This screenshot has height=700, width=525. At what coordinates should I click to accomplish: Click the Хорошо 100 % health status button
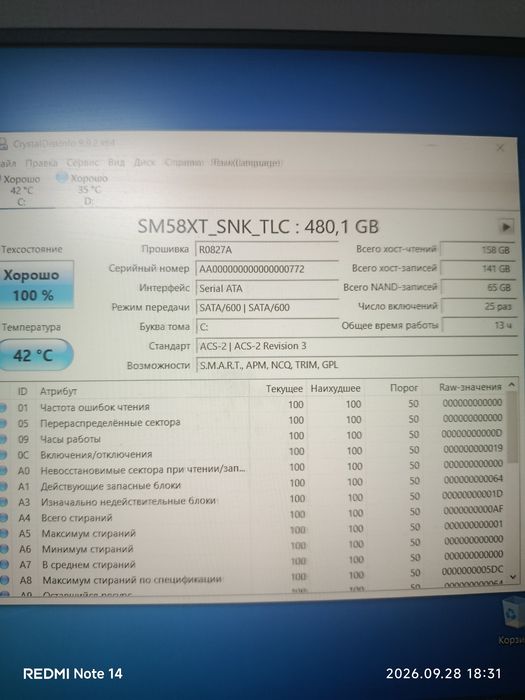click(36, 284)
